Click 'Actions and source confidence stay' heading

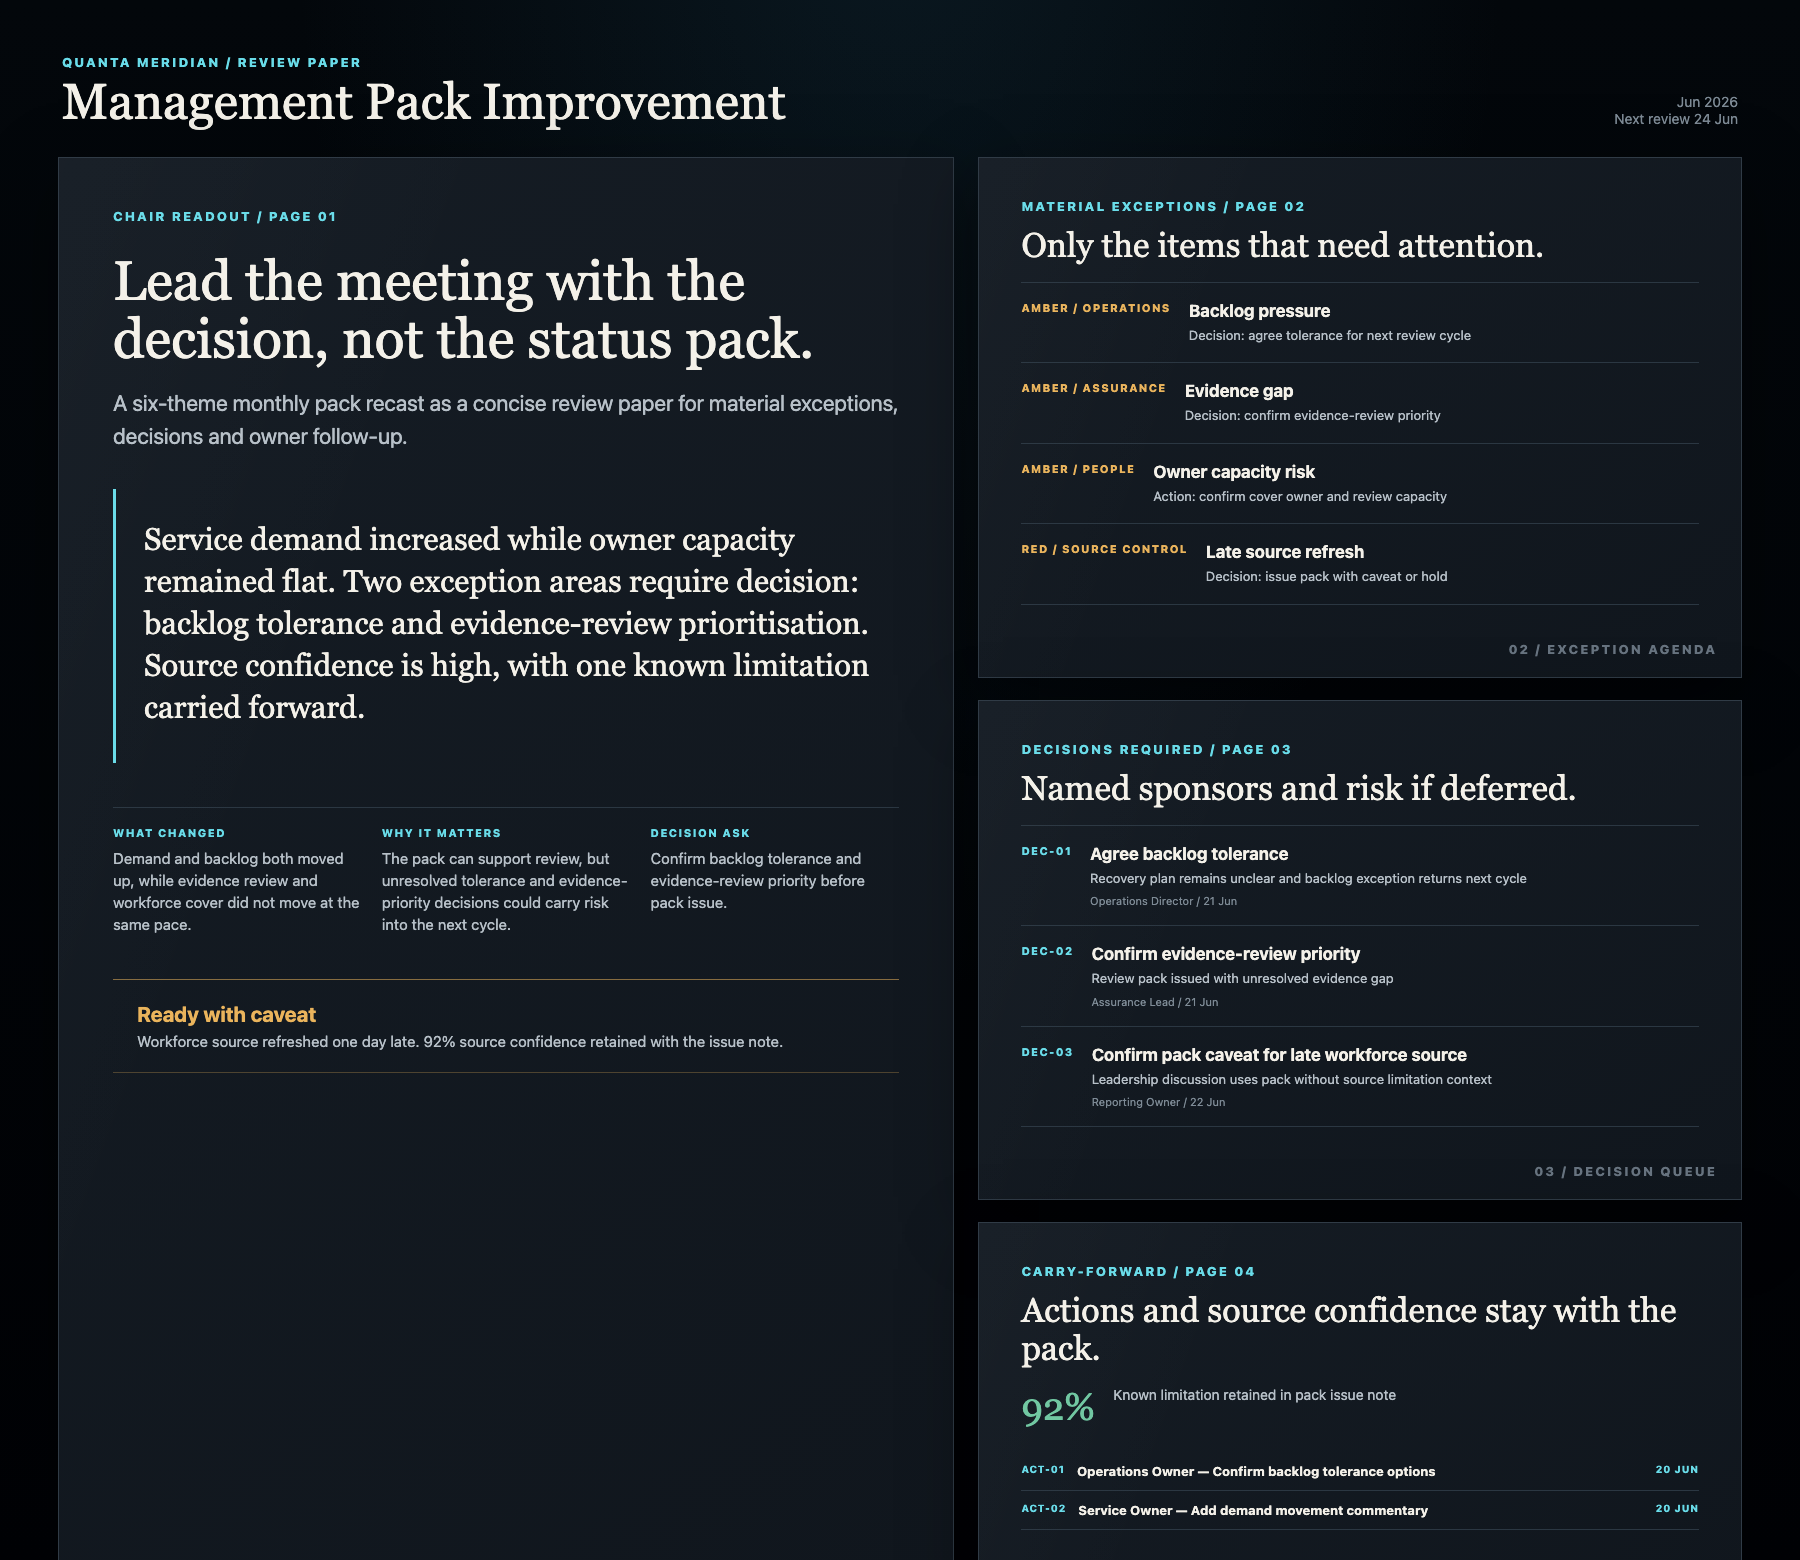click(1349, 1329)
